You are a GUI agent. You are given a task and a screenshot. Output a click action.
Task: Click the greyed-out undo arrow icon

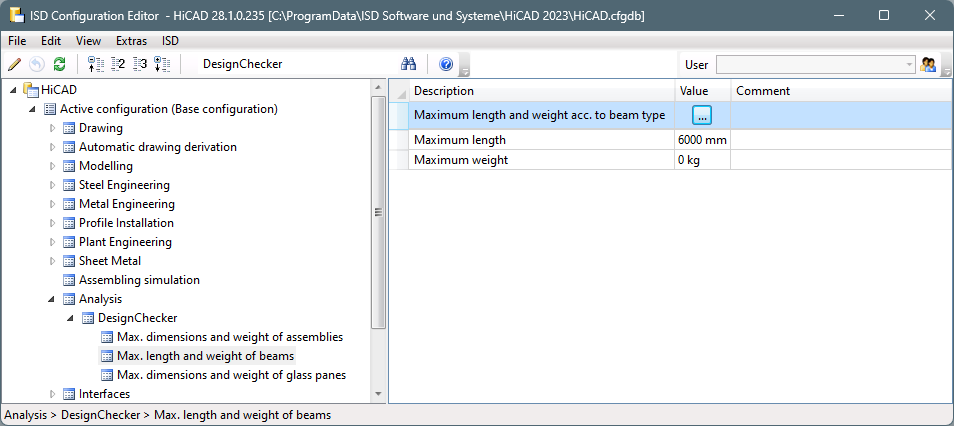point(37,64)
